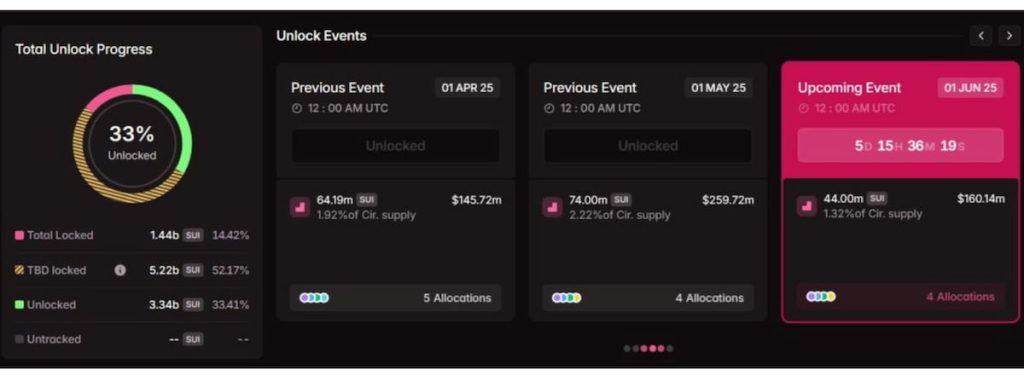Toggle the Unlocked legend item
Screen dimensions: 1024x381
click(x=46, y=305)
